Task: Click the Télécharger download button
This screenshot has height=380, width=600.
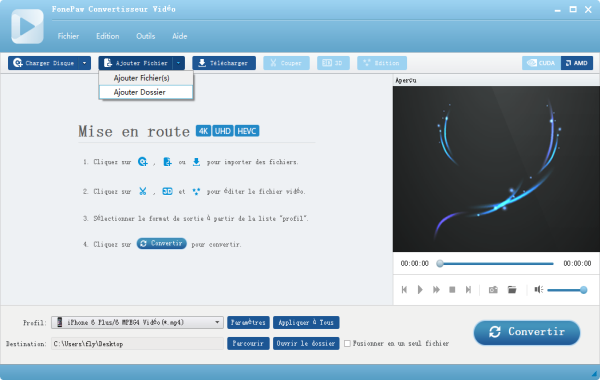Action: 224,63
